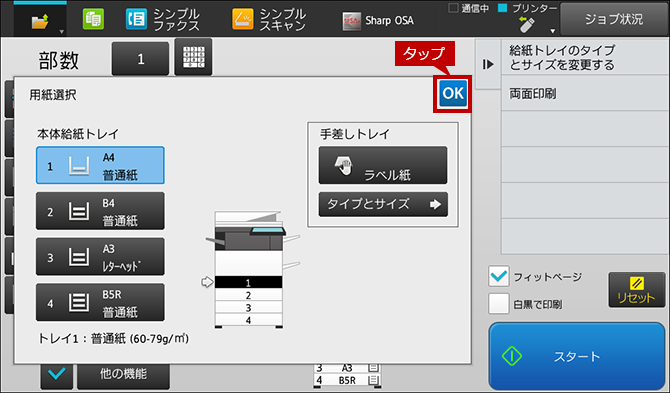Click the 本体給紙トレイ heading
This screenshot has height=393, width=670.
pyautogui.click(x=78, y=134)
